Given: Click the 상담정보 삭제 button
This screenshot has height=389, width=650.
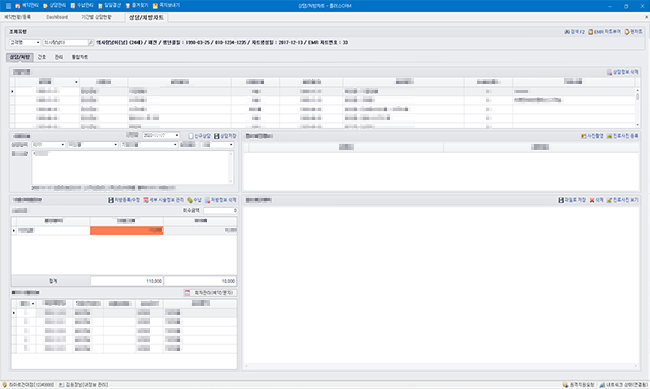Looking at the screenshot, I should (x=623, y=72).
